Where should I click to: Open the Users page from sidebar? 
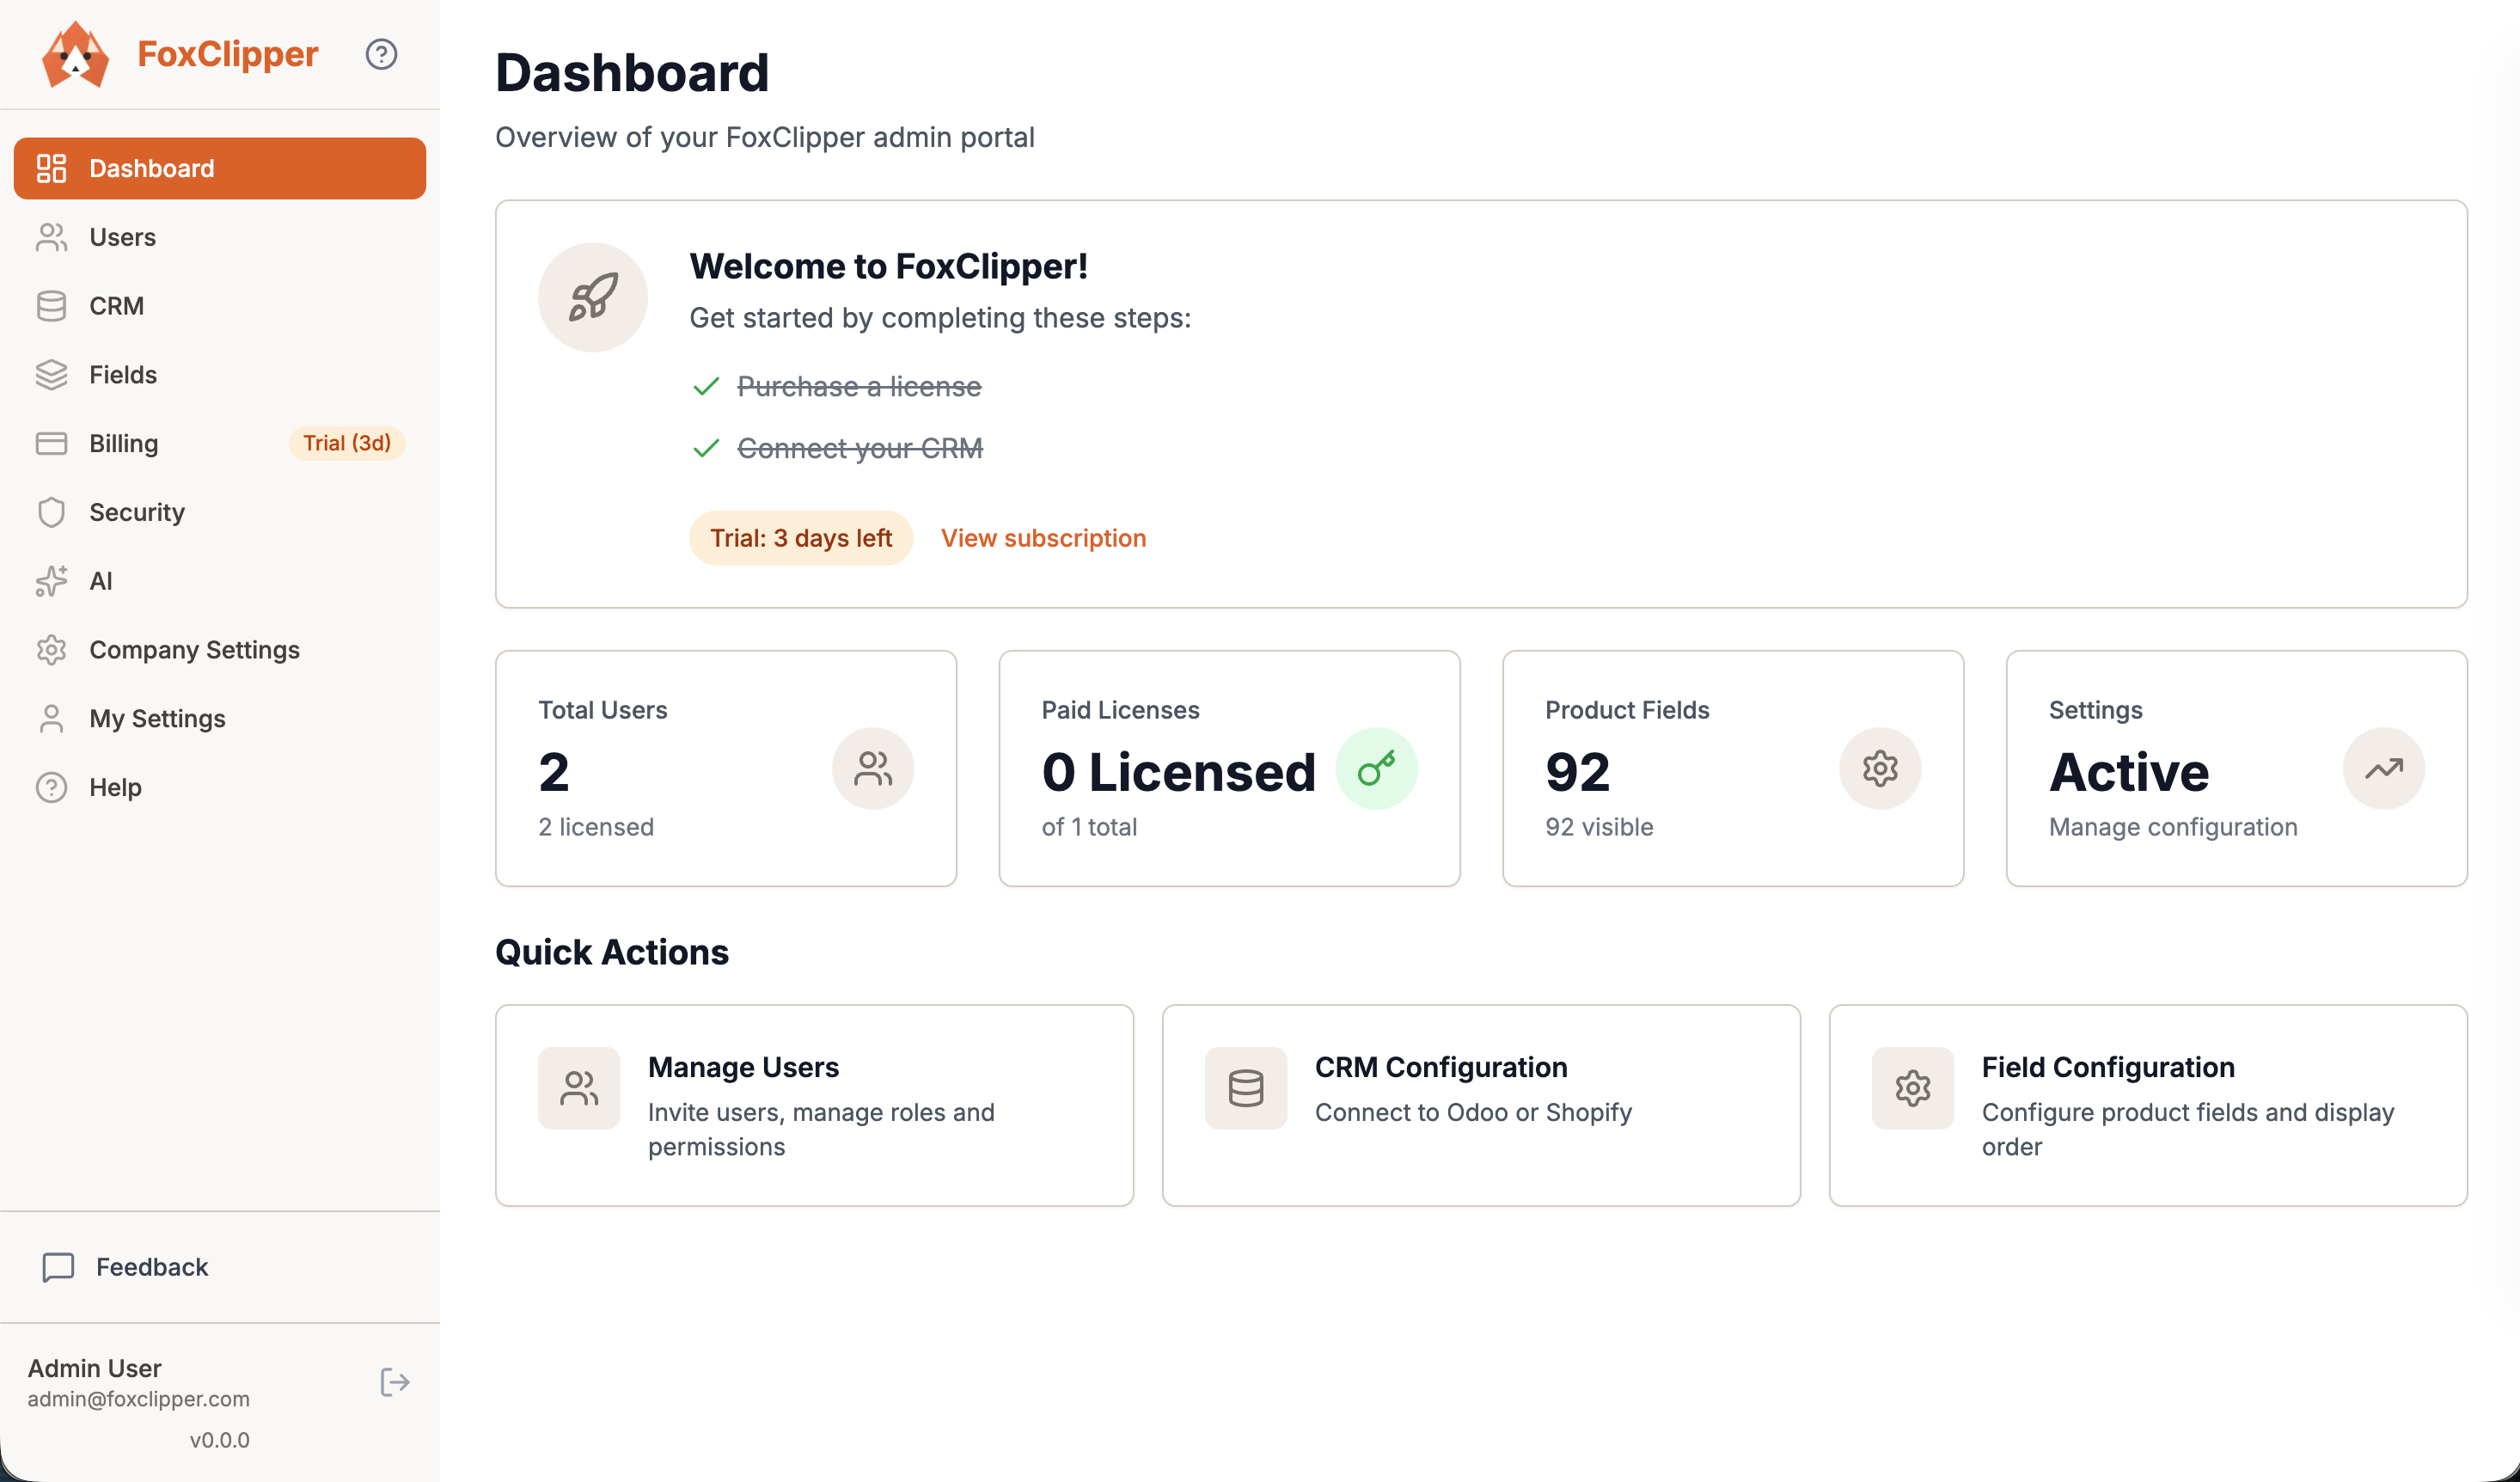coord(122,237)
